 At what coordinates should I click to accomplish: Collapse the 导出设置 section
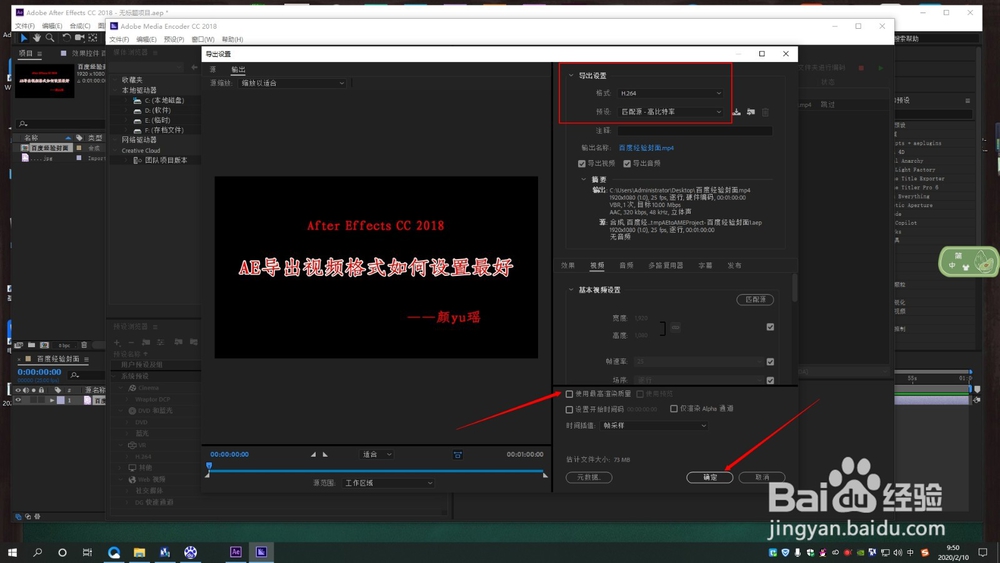pos(571,75)
